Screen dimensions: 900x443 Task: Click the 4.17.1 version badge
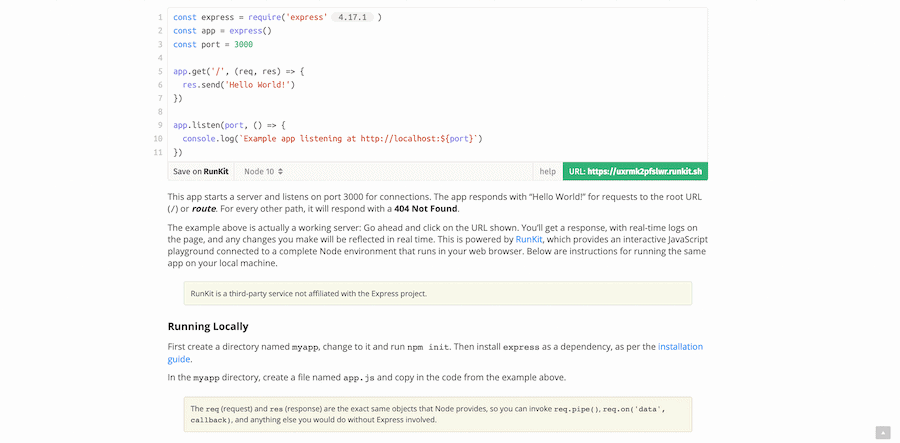pos(352,18)
